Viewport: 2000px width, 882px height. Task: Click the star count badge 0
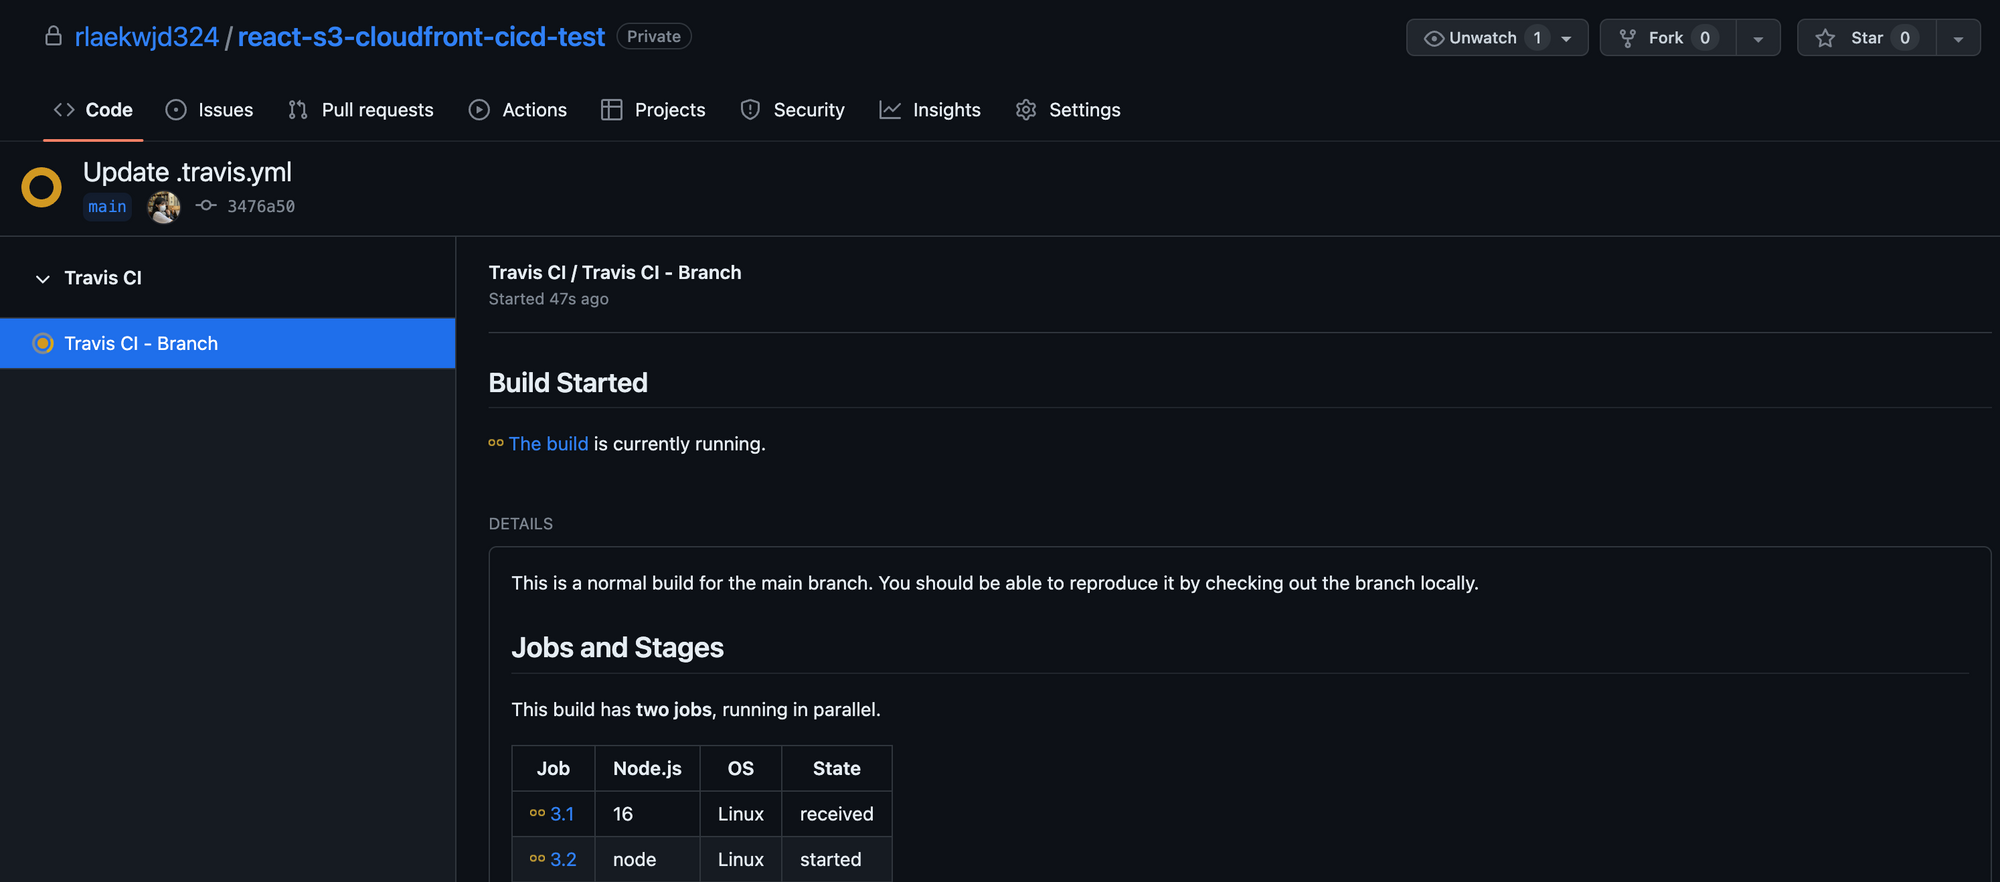click(1905, 38)
